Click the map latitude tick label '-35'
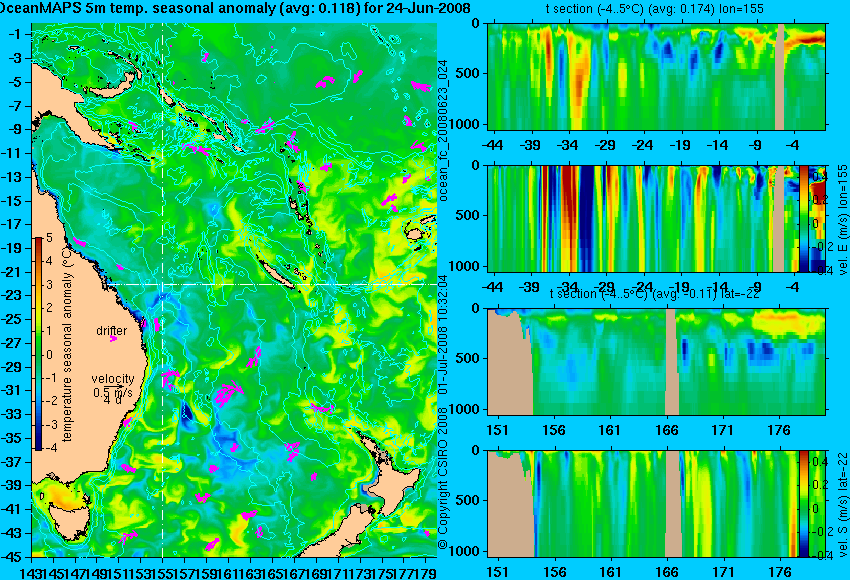This screenshot has height=580, width=850. pos(12,437)
